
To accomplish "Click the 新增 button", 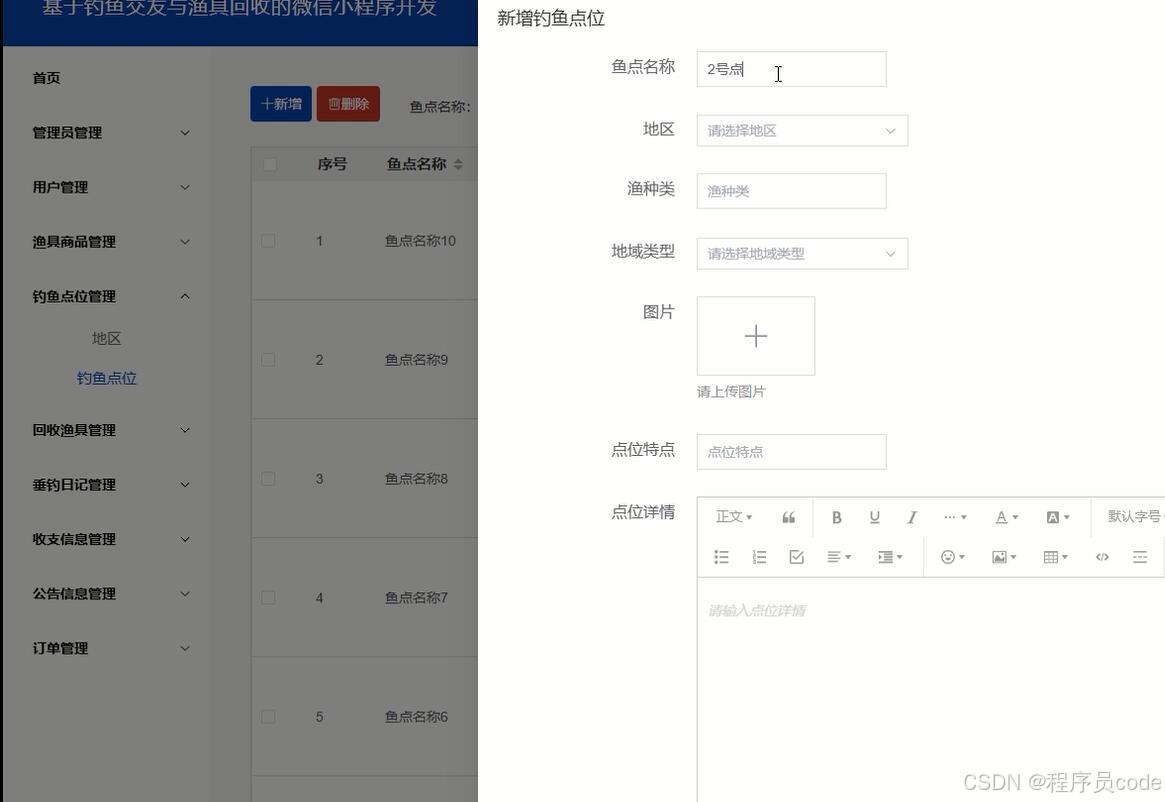I will click(281, 104).
